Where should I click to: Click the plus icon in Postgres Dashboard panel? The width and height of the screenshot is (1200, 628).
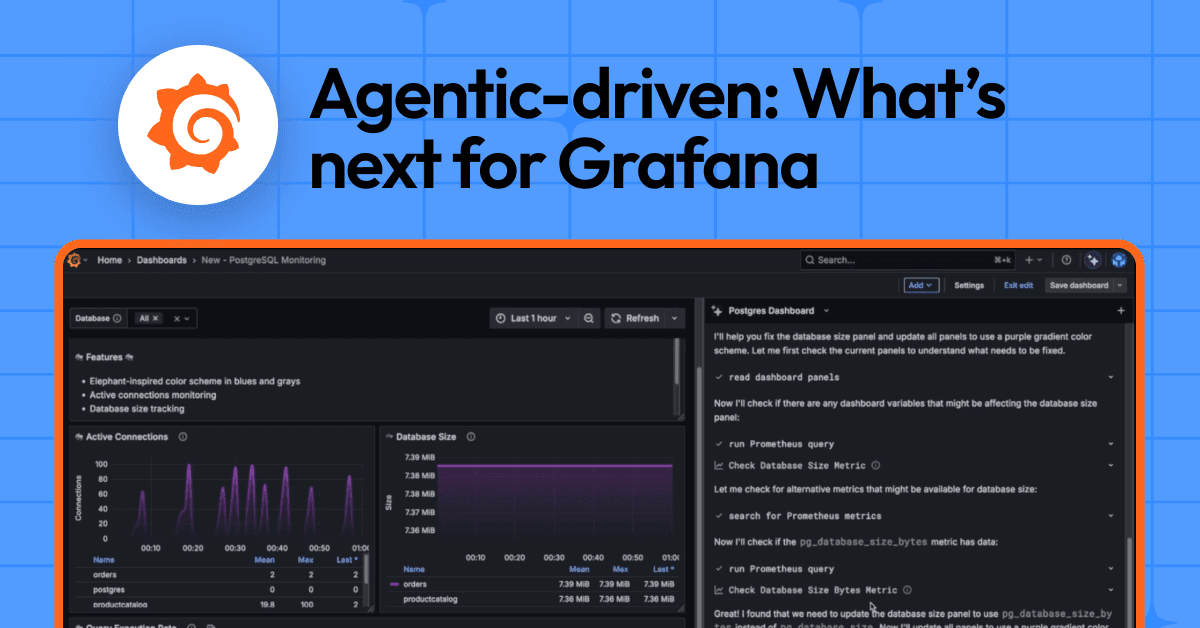click(x=1121, y=311)
